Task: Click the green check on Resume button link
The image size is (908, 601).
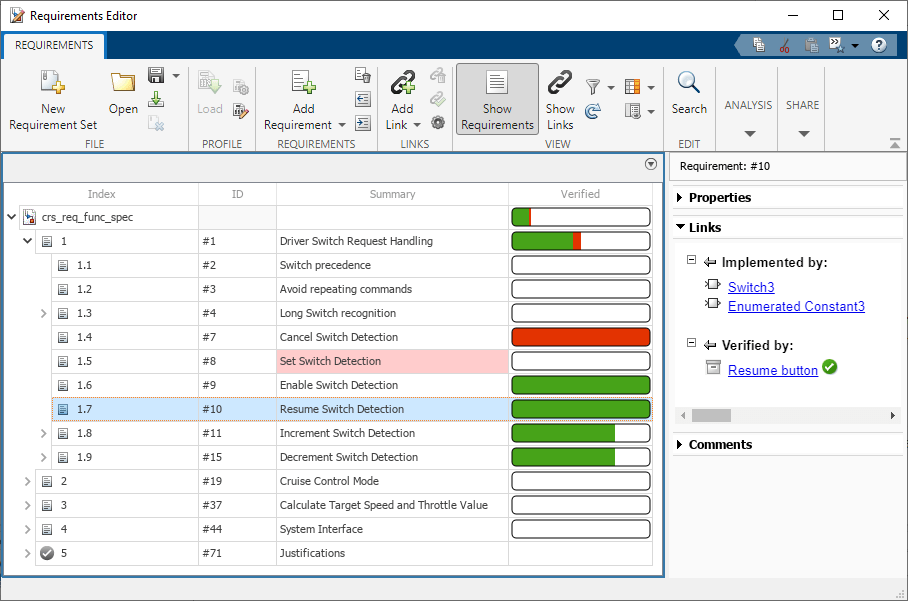Action: (830, 369)
